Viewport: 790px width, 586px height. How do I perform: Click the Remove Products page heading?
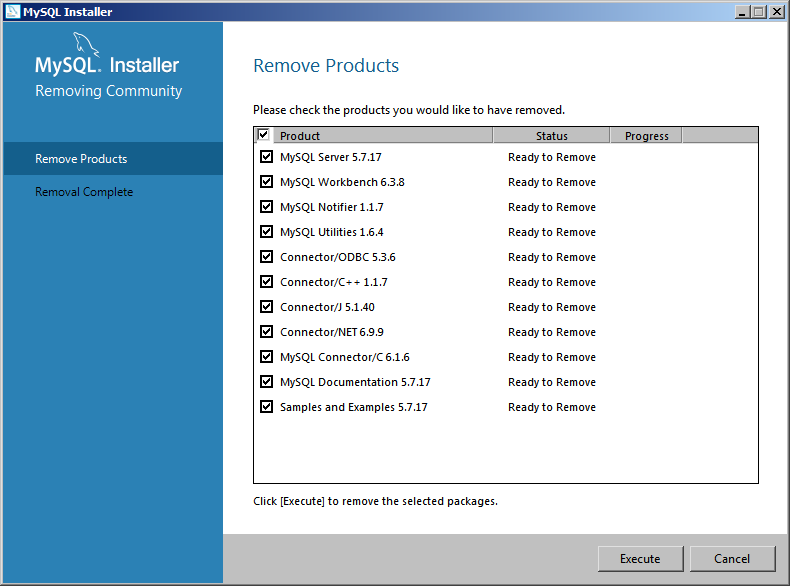click(x=326, y=66)
